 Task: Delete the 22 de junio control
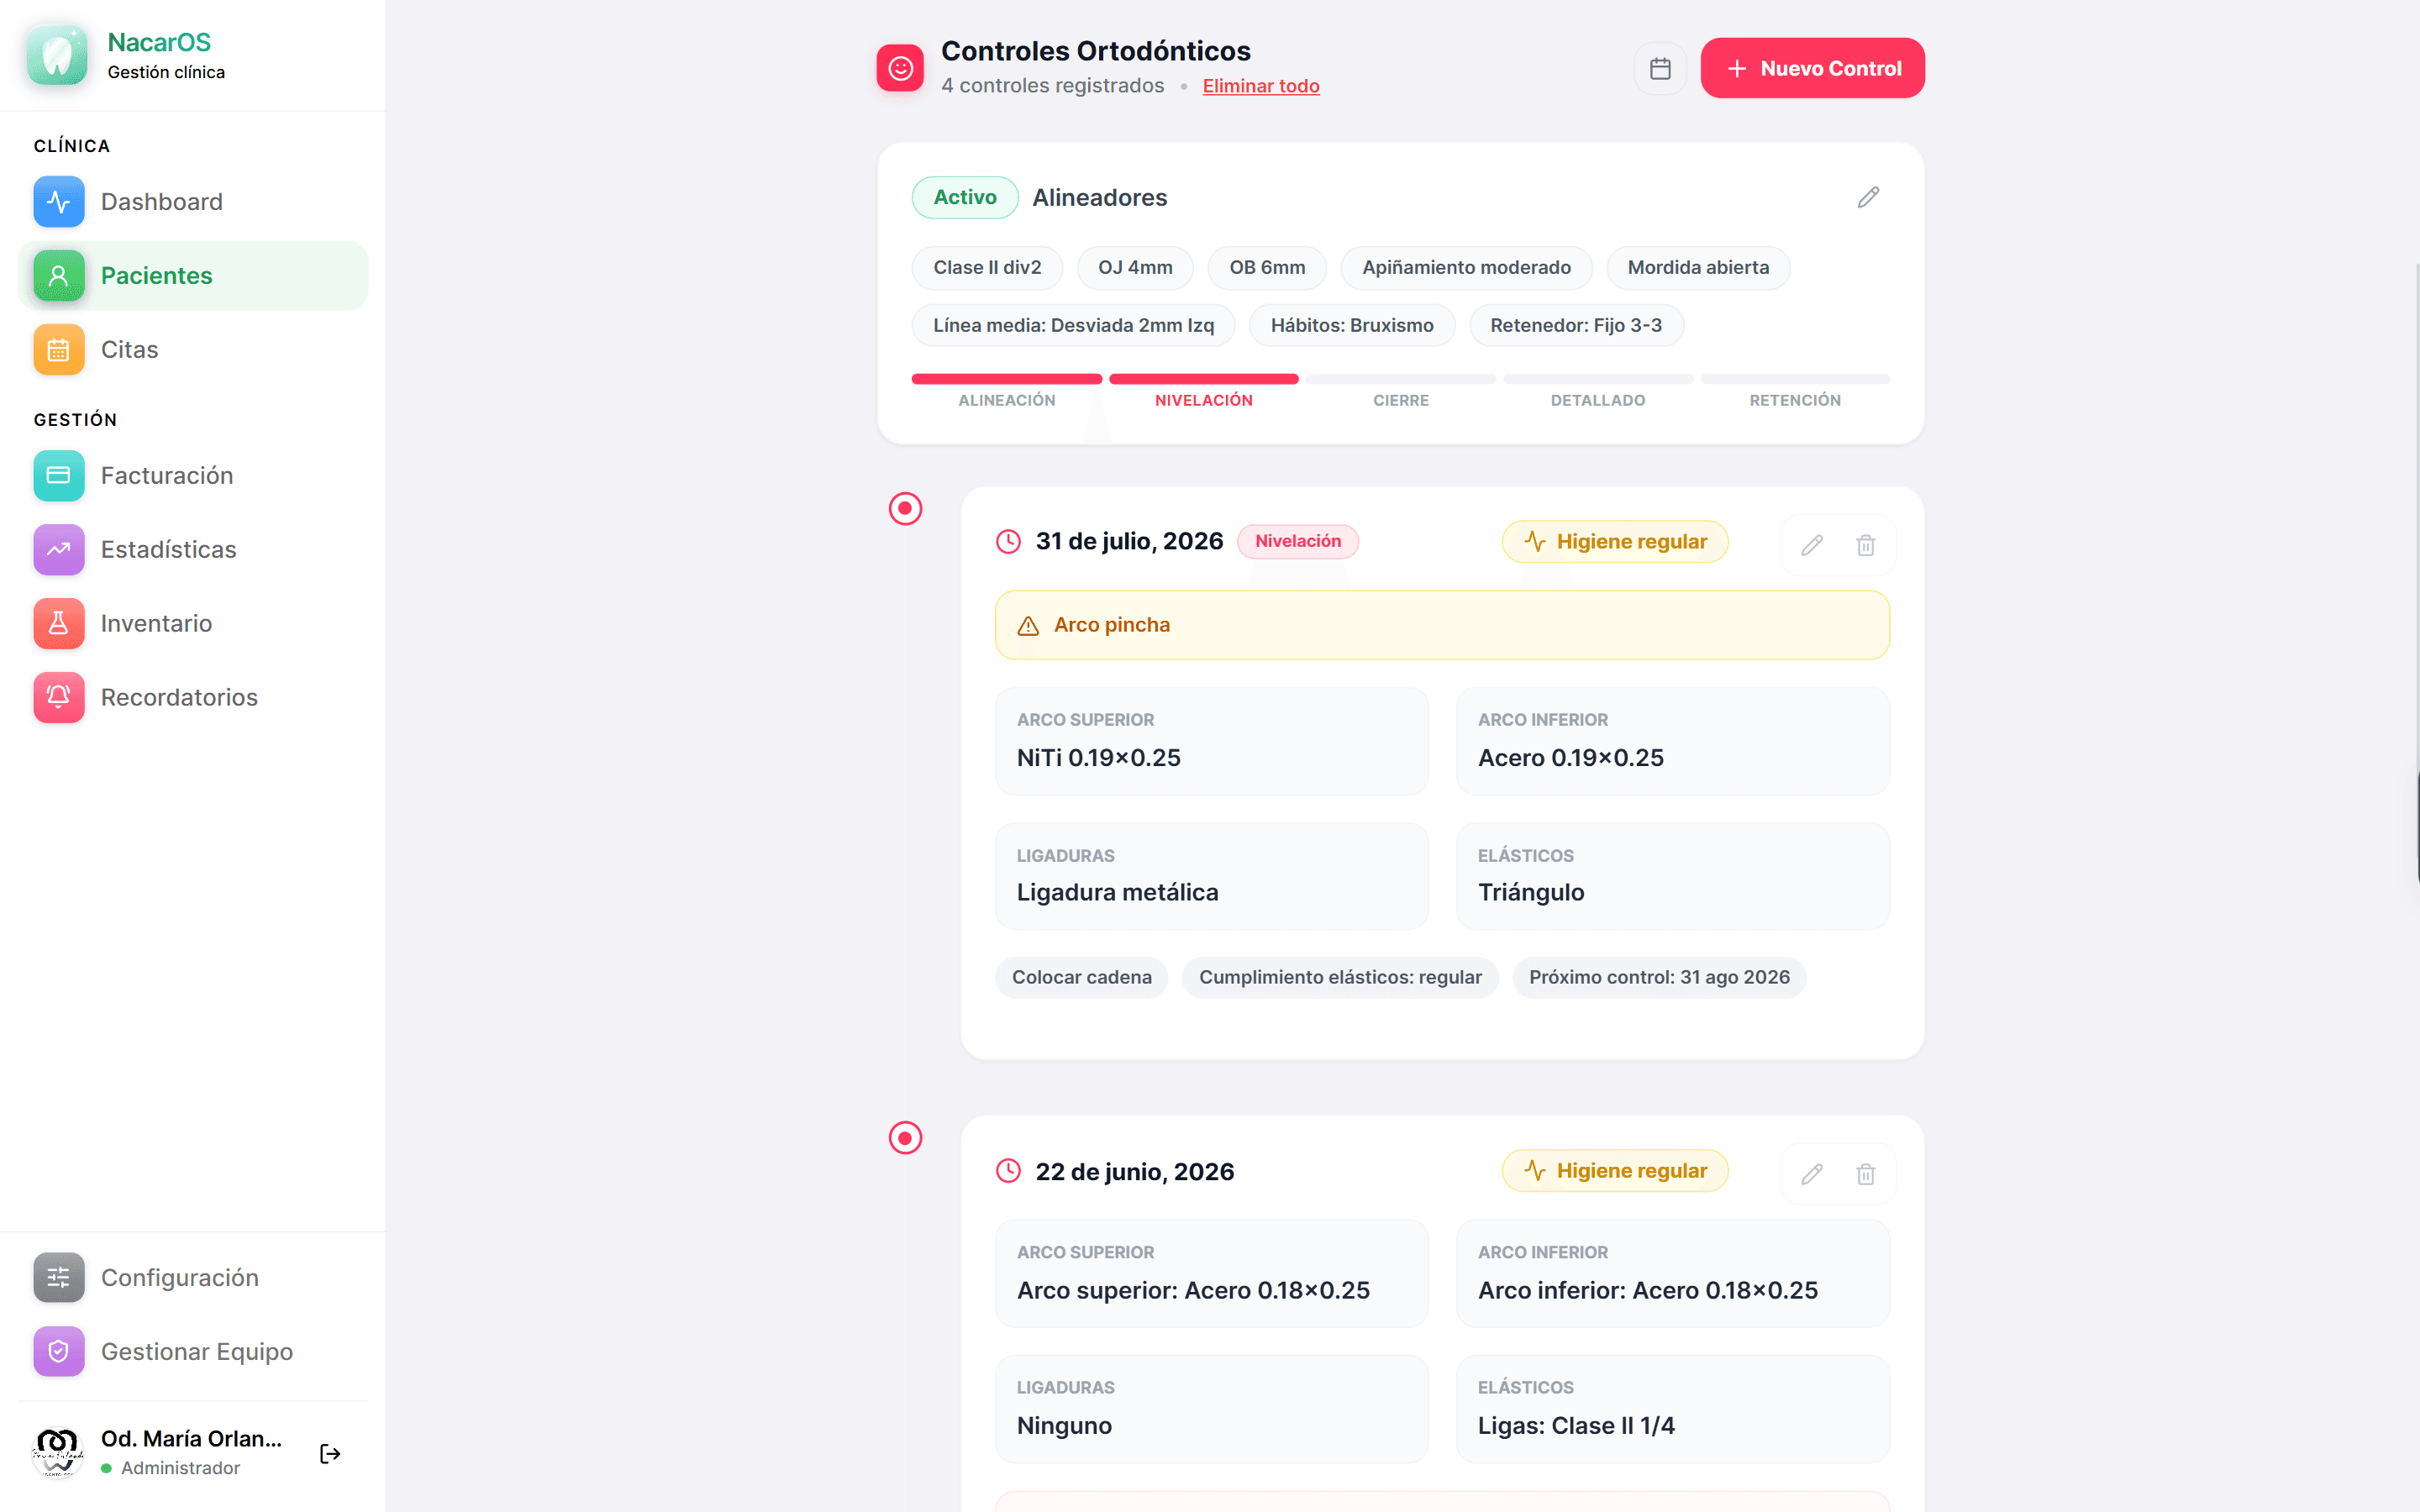1865,1174
